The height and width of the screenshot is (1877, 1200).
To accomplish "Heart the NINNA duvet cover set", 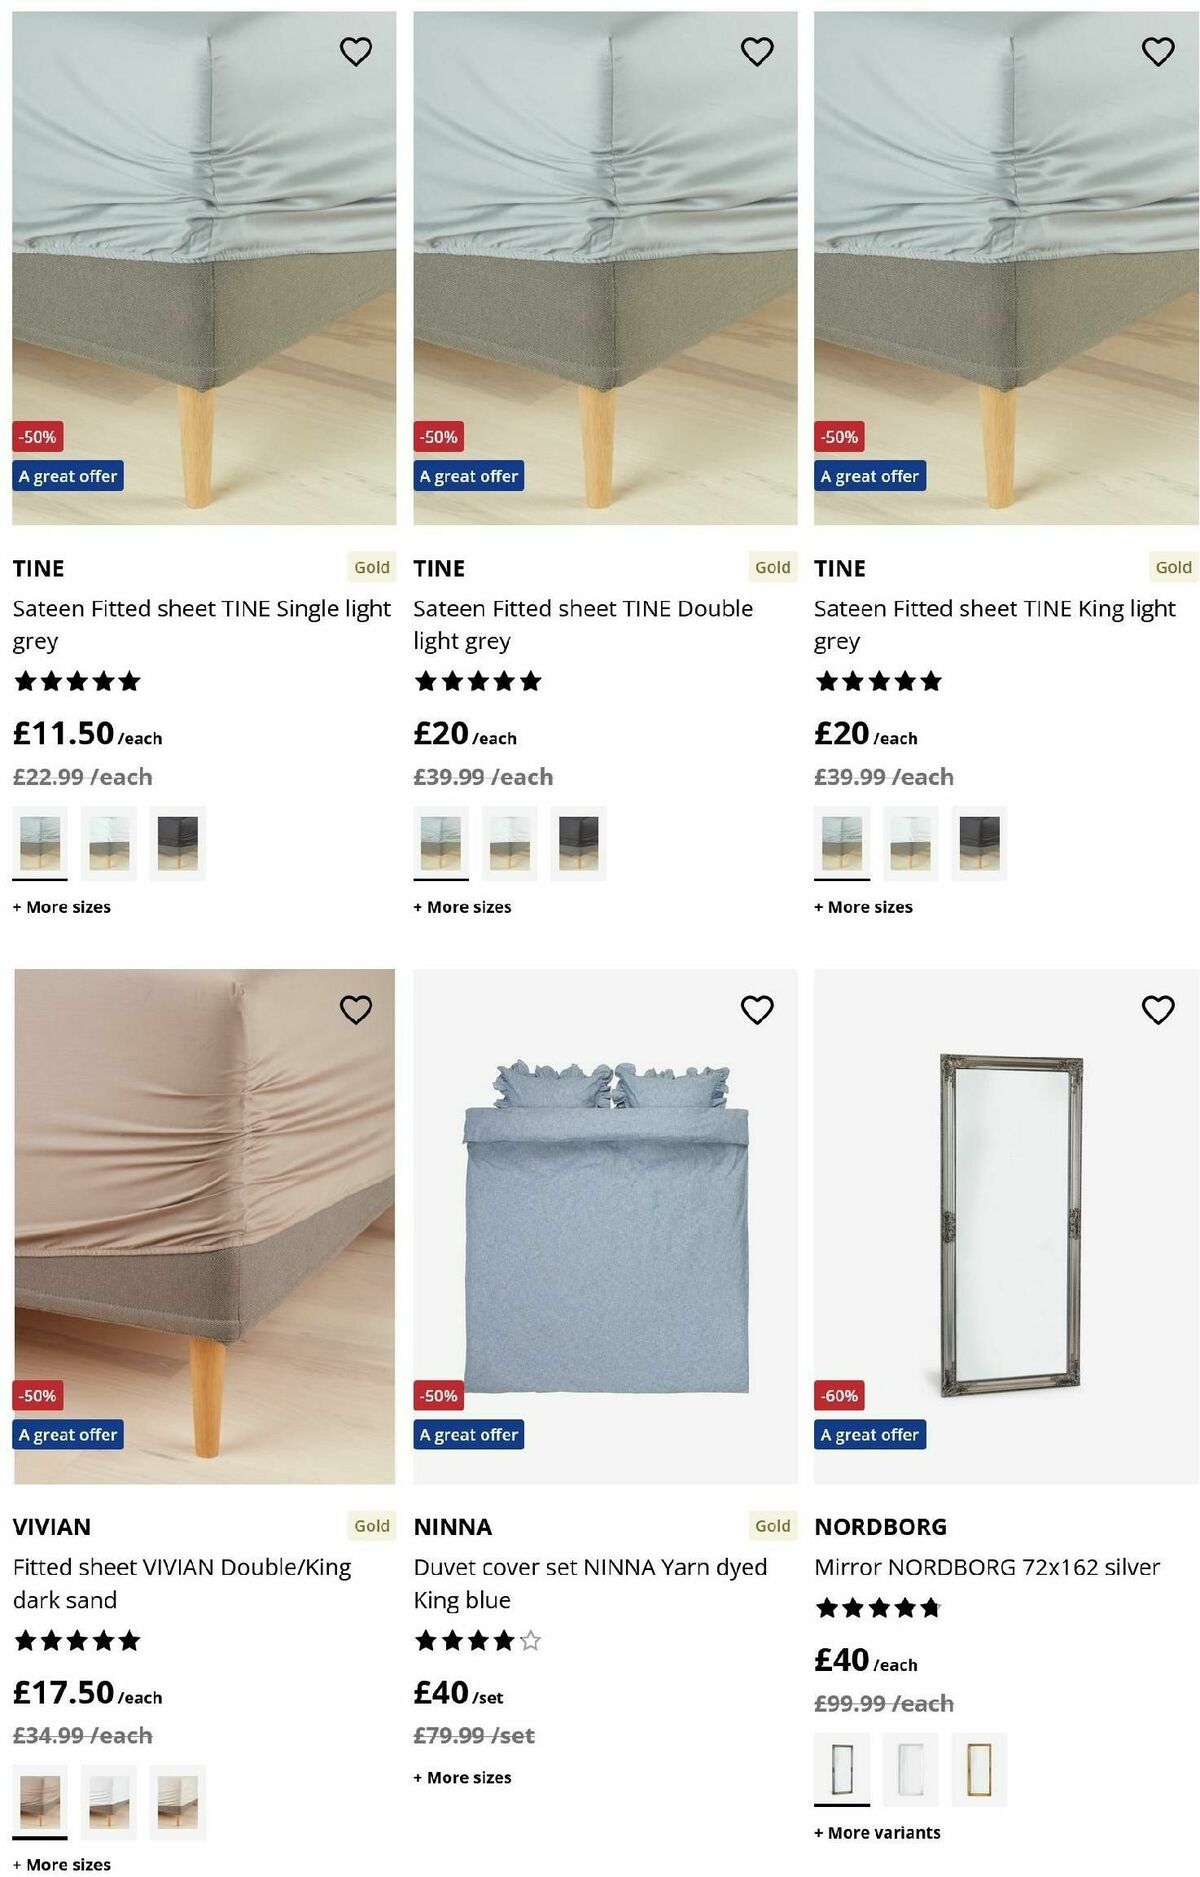I will tap(757, 1010).
